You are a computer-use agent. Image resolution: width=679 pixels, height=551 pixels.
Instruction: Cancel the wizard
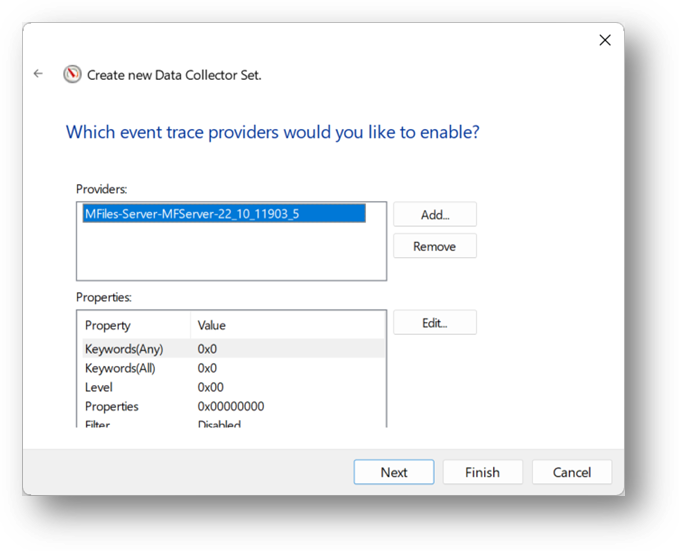coord(572,472)
